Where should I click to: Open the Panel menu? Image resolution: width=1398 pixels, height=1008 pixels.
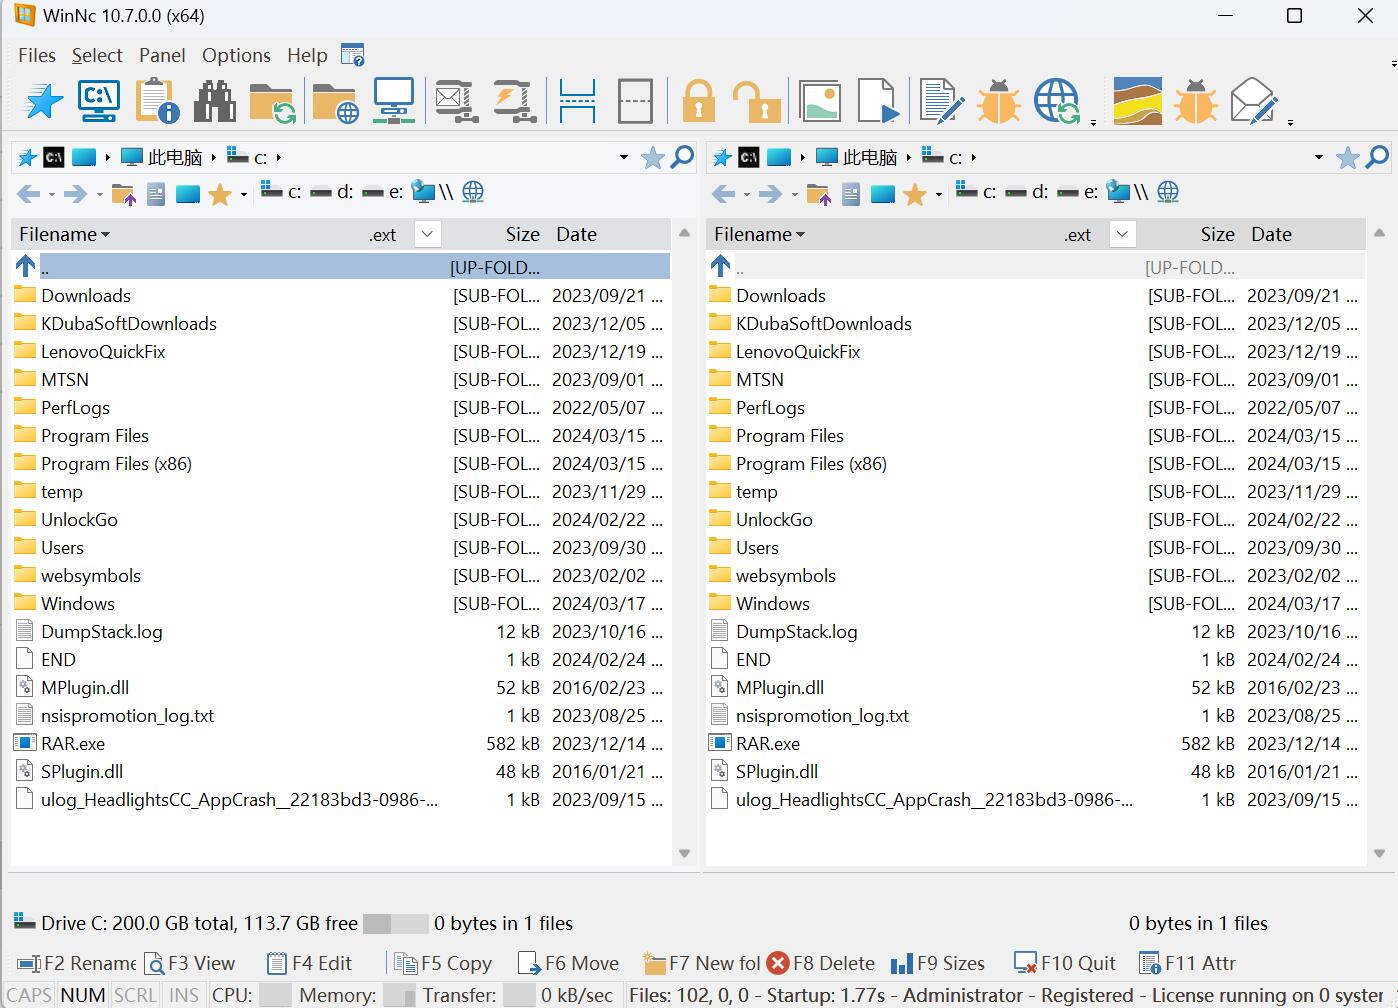162,55
